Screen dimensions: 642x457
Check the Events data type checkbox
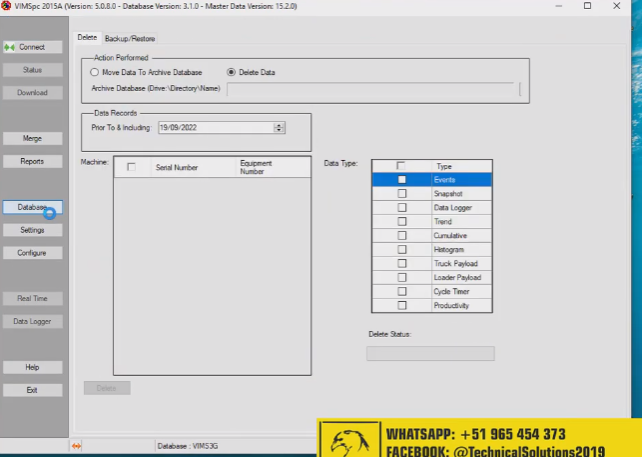coord(402,180)
